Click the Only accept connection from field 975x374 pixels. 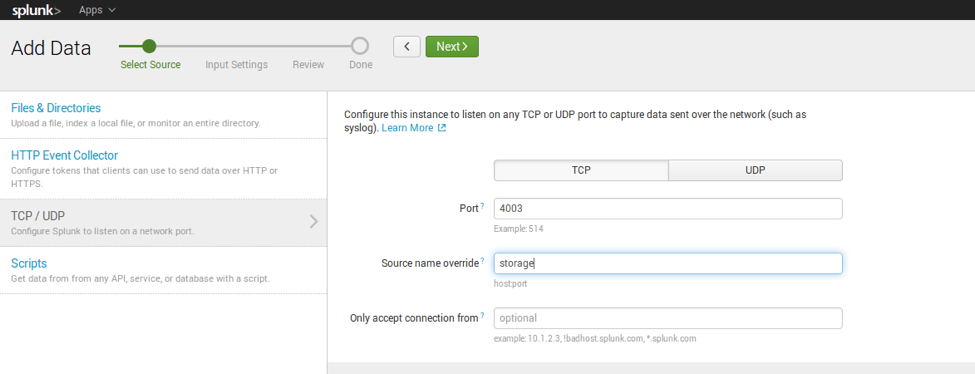[x=668, y=318]
